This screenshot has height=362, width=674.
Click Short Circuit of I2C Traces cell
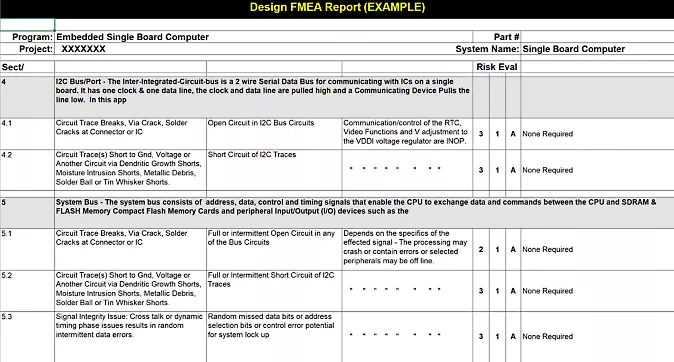coord(274,170)
